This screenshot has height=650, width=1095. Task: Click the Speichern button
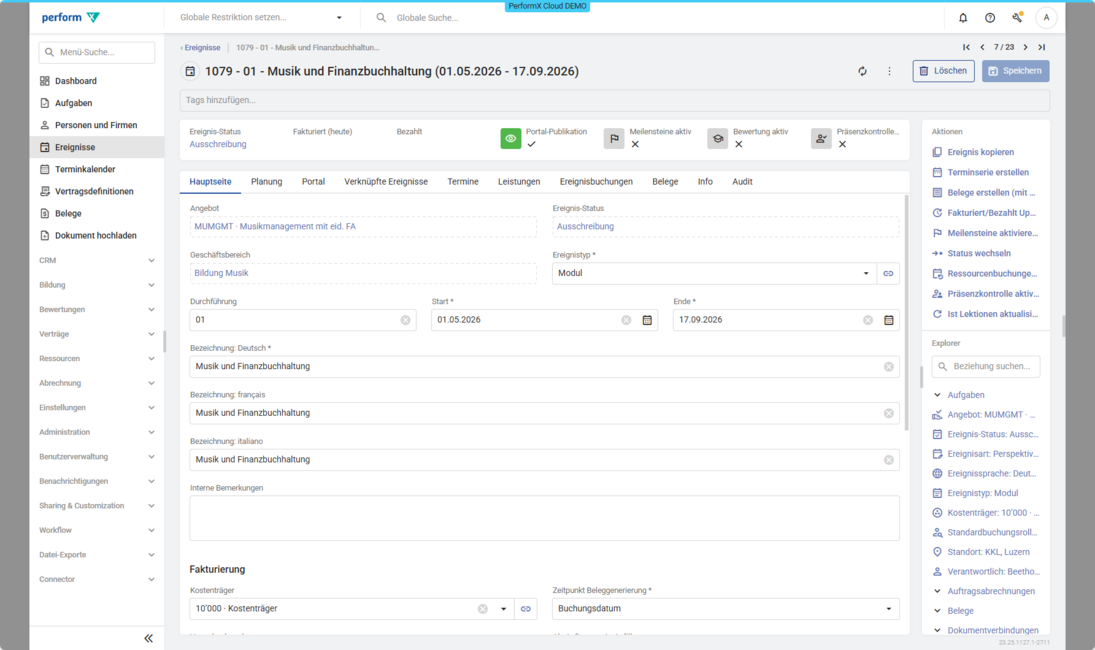(x=1015, y=71)
